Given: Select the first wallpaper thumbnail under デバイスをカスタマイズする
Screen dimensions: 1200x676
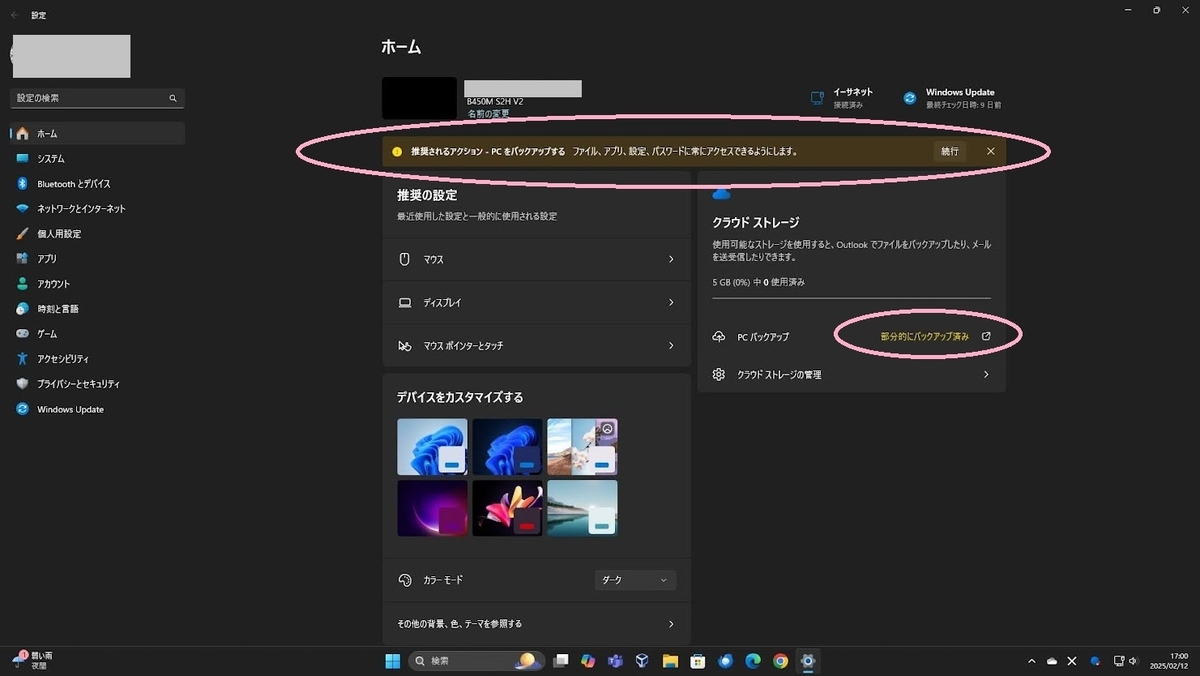Looking at the screenshot, I should [432, 446].
